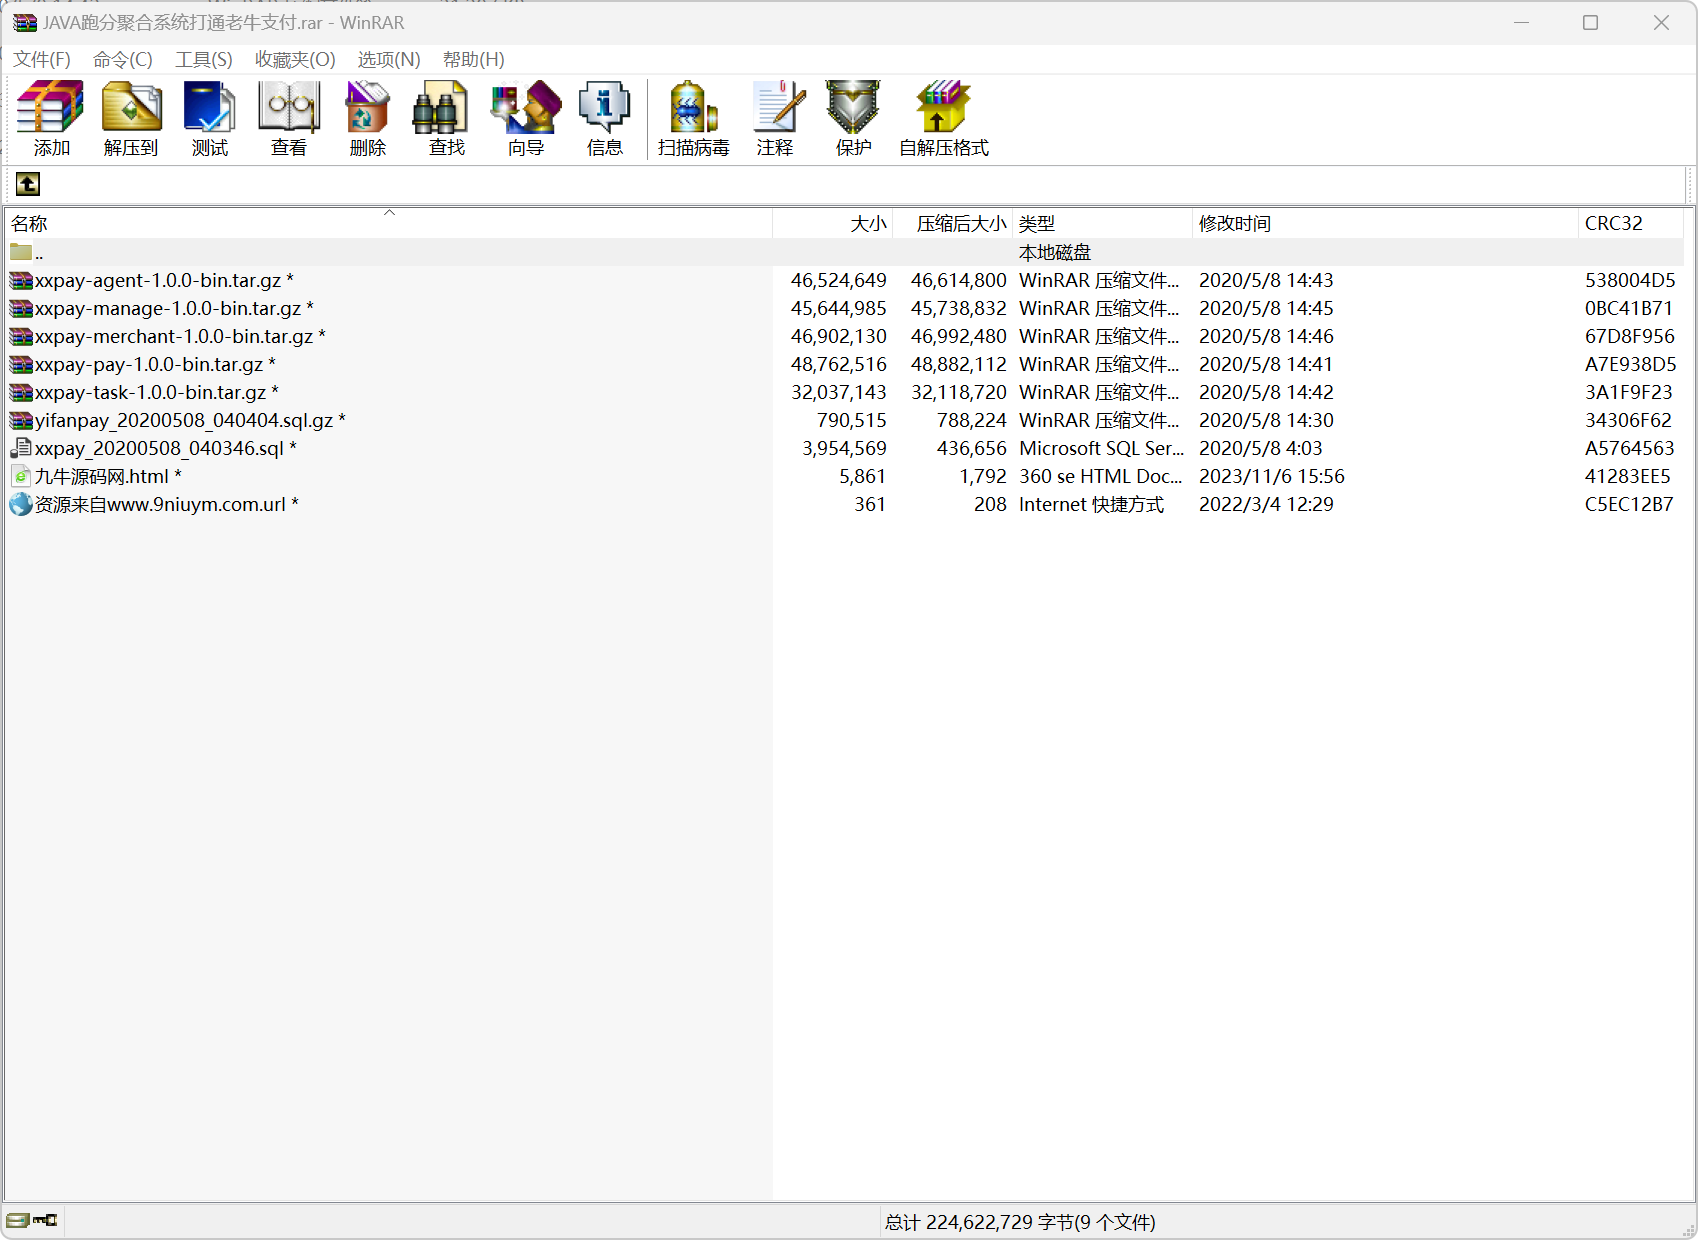This screenshot has width=1698, height=1240.
Task: Show archive Info (信息) icon
Action: 604,118
